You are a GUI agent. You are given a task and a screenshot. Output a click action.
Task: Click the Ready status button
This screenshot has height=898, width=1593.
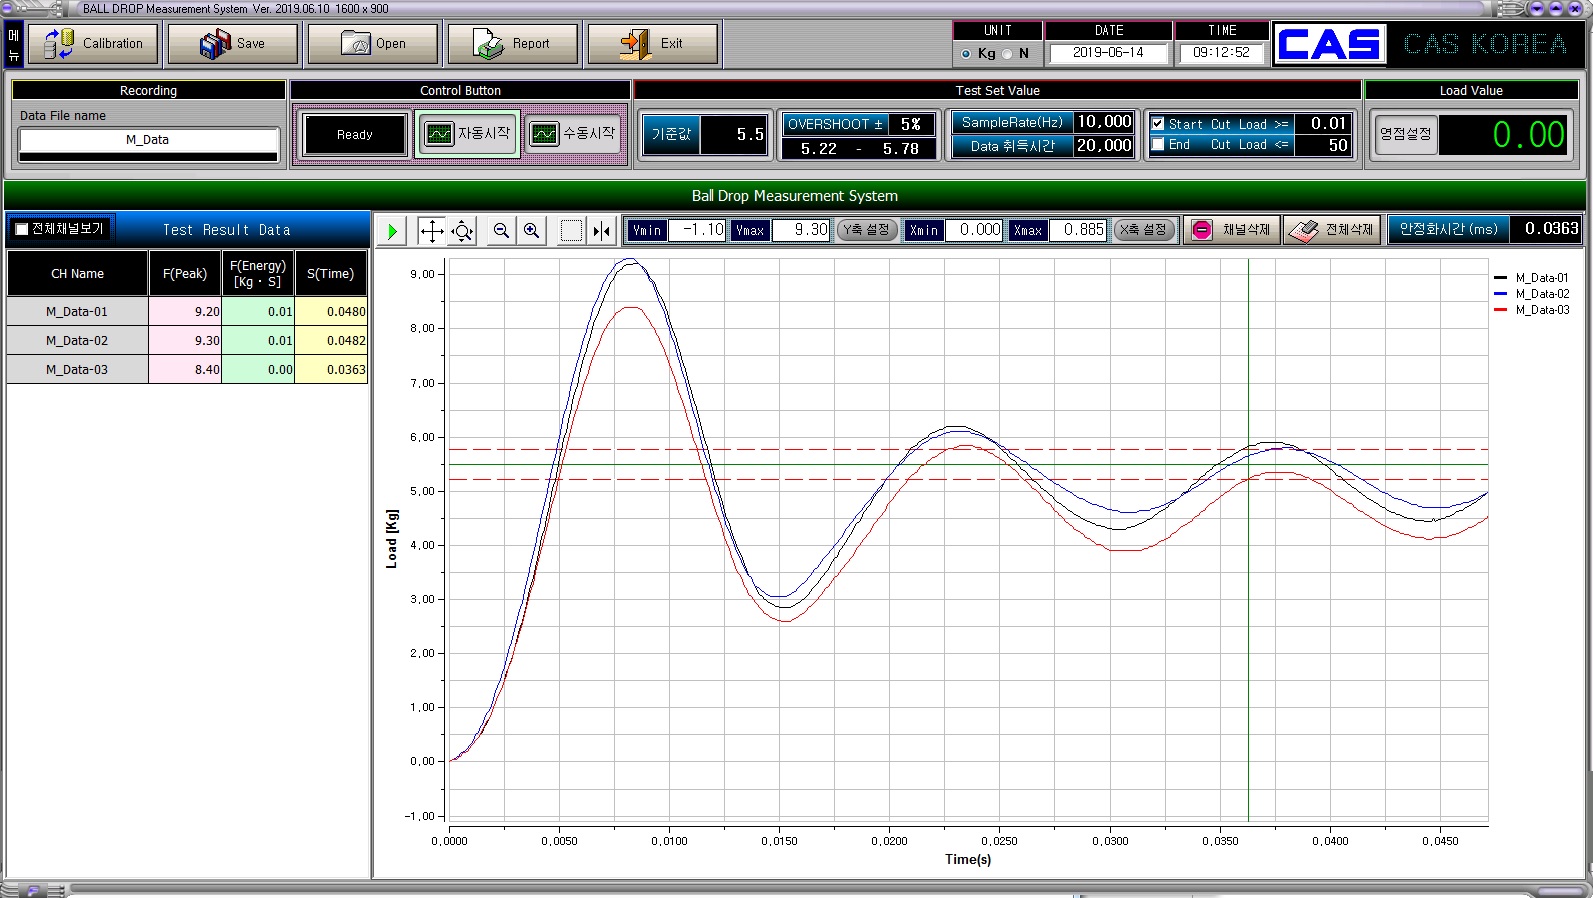[355, 135]
